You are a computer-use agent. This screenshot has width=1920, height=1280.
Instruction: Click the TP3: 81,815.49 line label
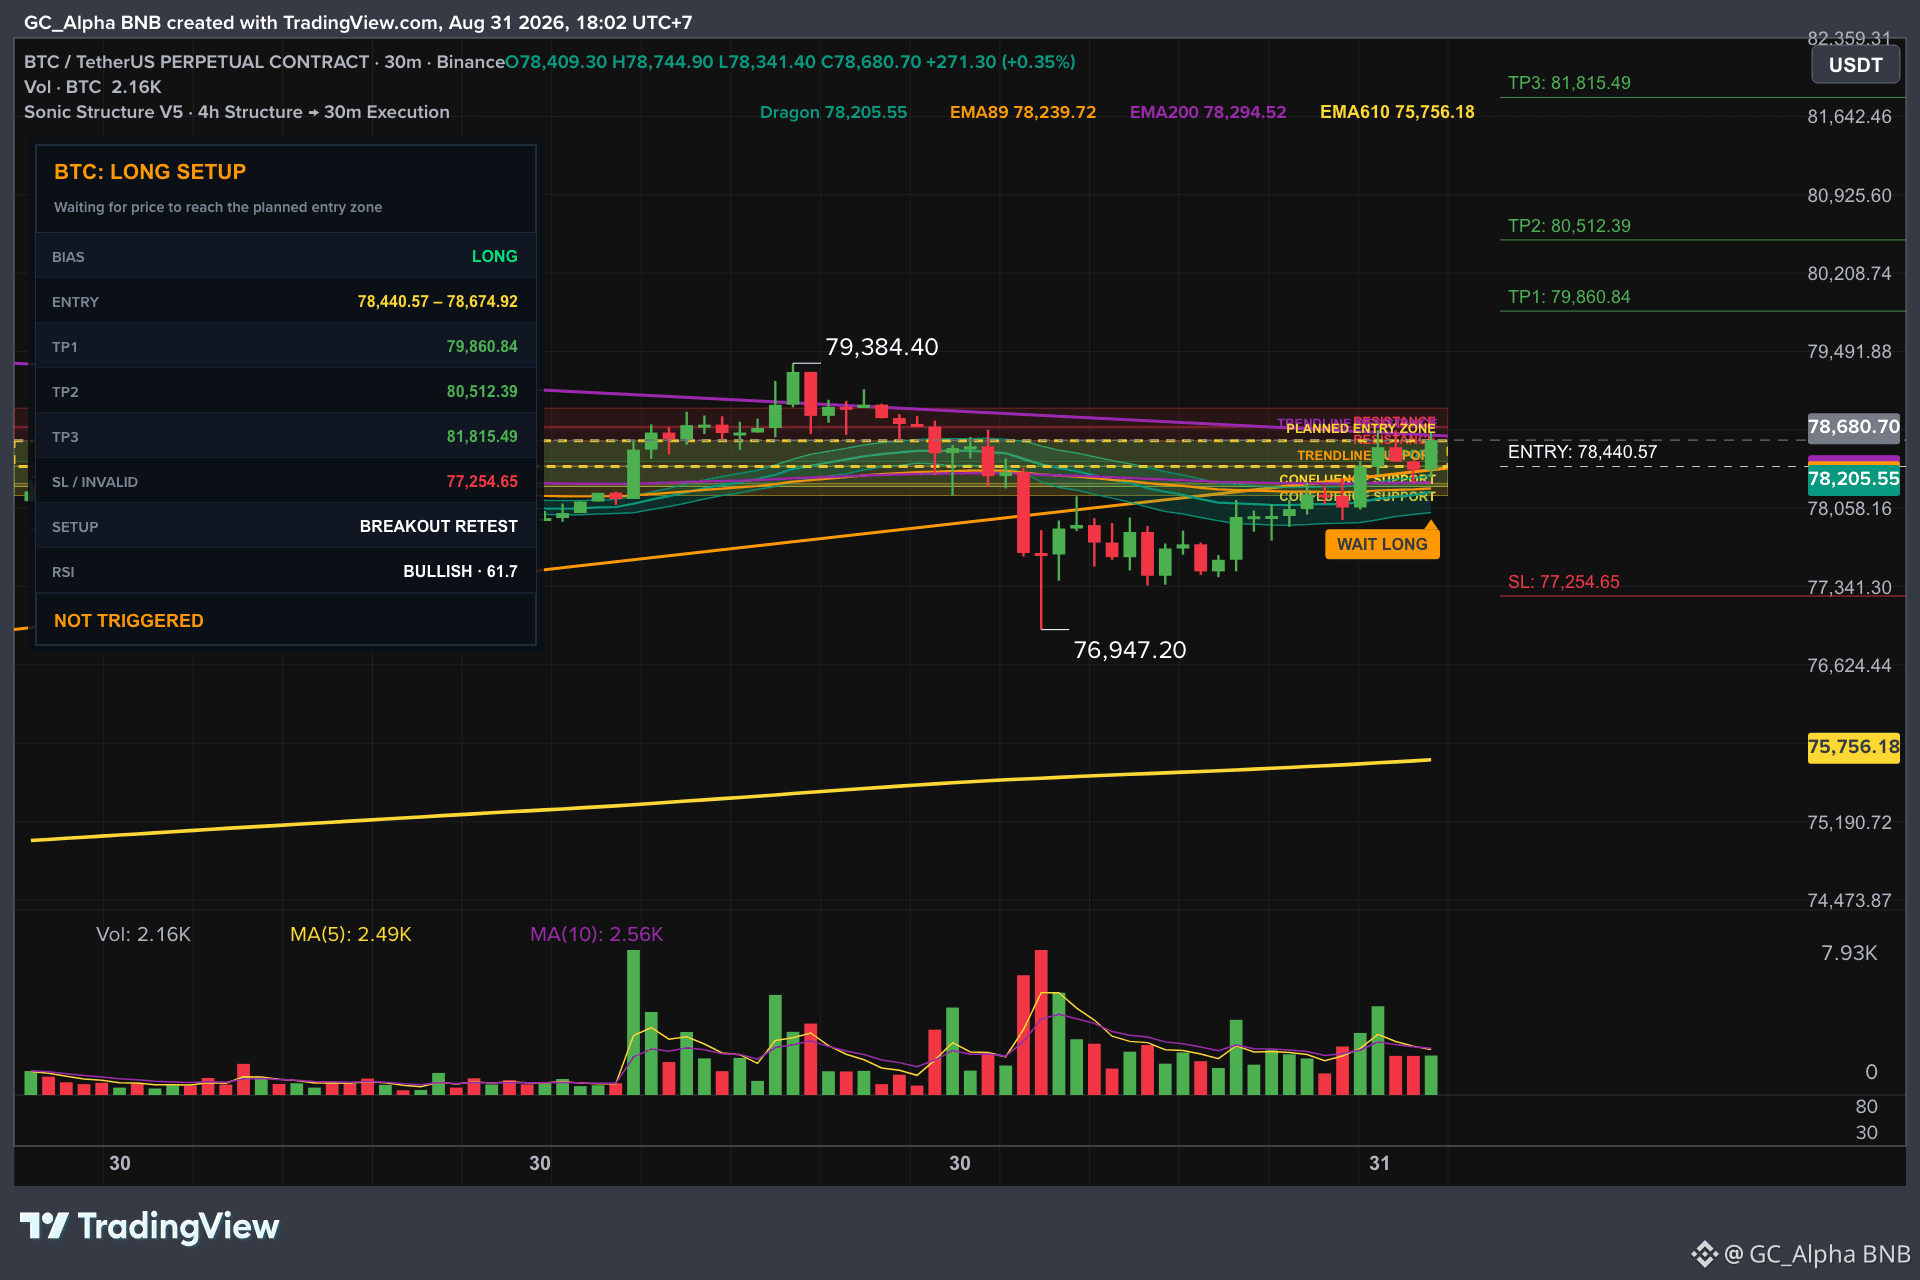(1569, 83)
